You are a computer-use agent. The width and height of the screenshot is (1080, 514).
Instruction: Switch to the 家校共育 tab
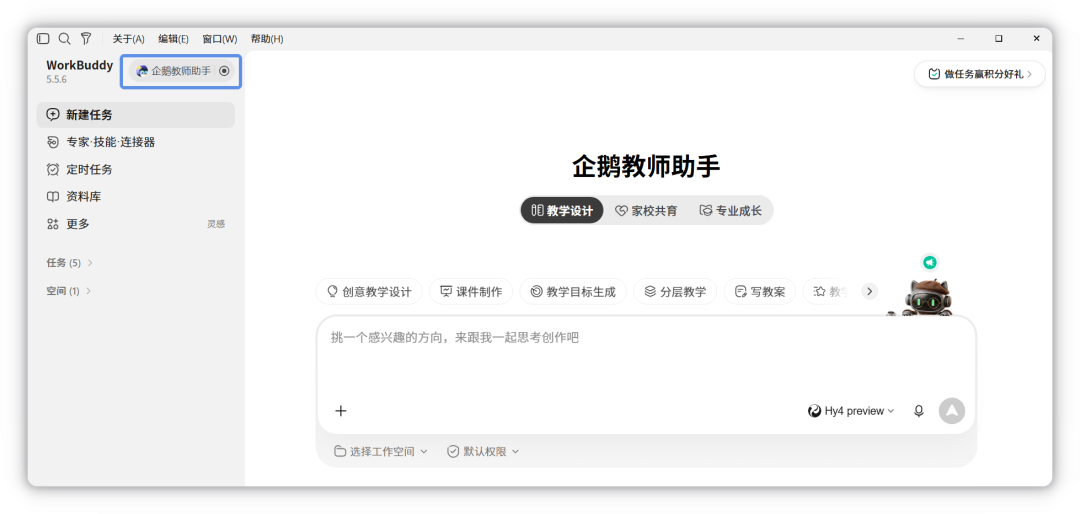[x=646, y=211]
